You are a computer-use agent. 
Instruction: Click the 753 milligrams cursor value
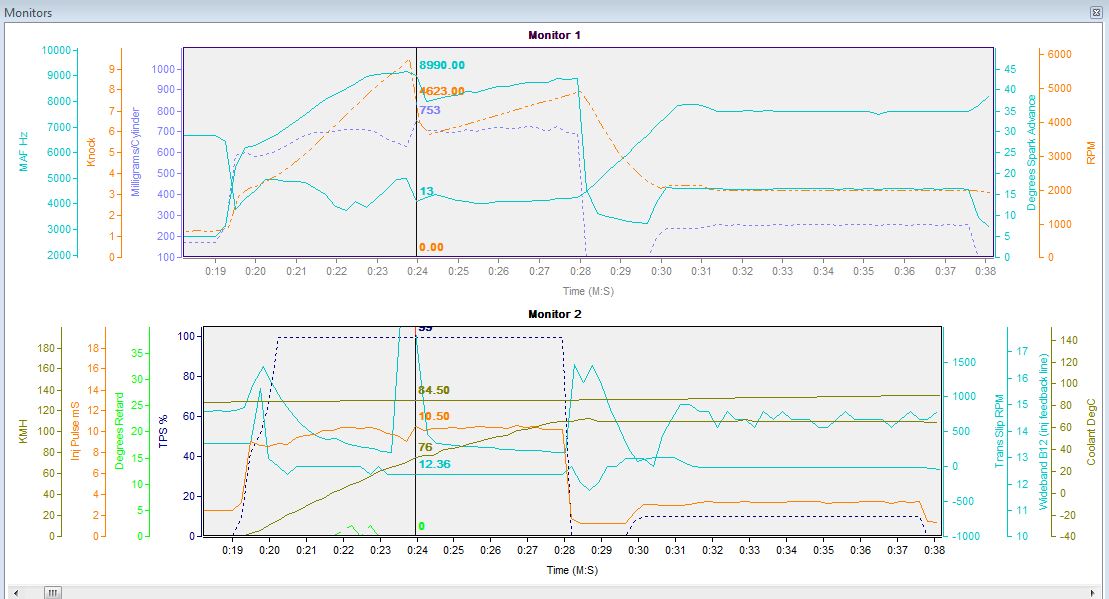pyautogui.click(x=429, y=110)
